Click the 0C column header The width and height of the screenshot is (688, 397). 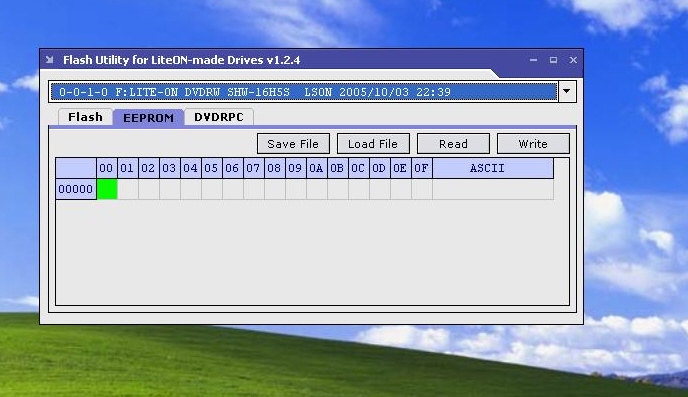point(358,168)
